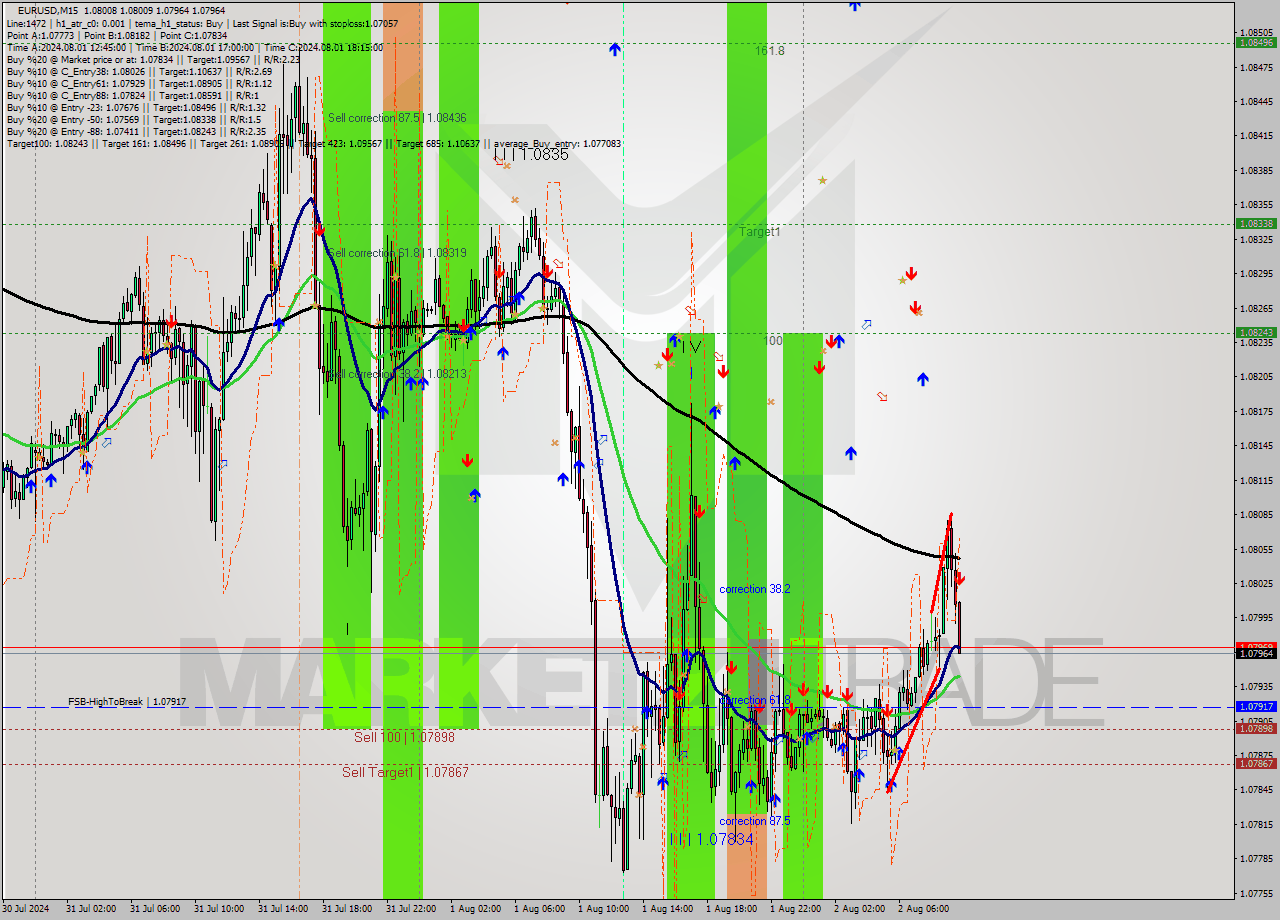The width and height of the screenshot is (1280, 920).
Task: Click the 'Target100: 1.08243' summary header line
Action: (314, 143)
